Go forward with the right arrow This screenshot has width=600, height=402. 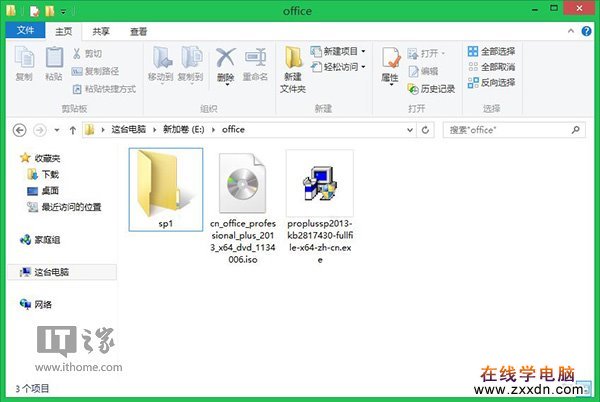(x=39, y=130)
